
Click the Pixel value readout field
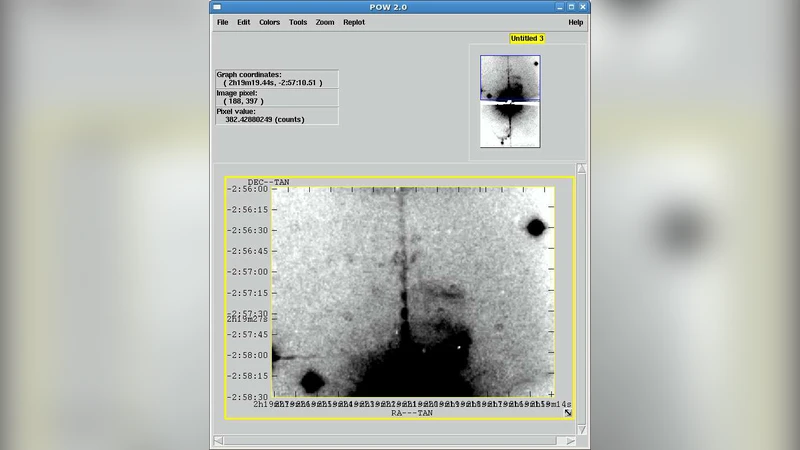[x=277, y=115]
